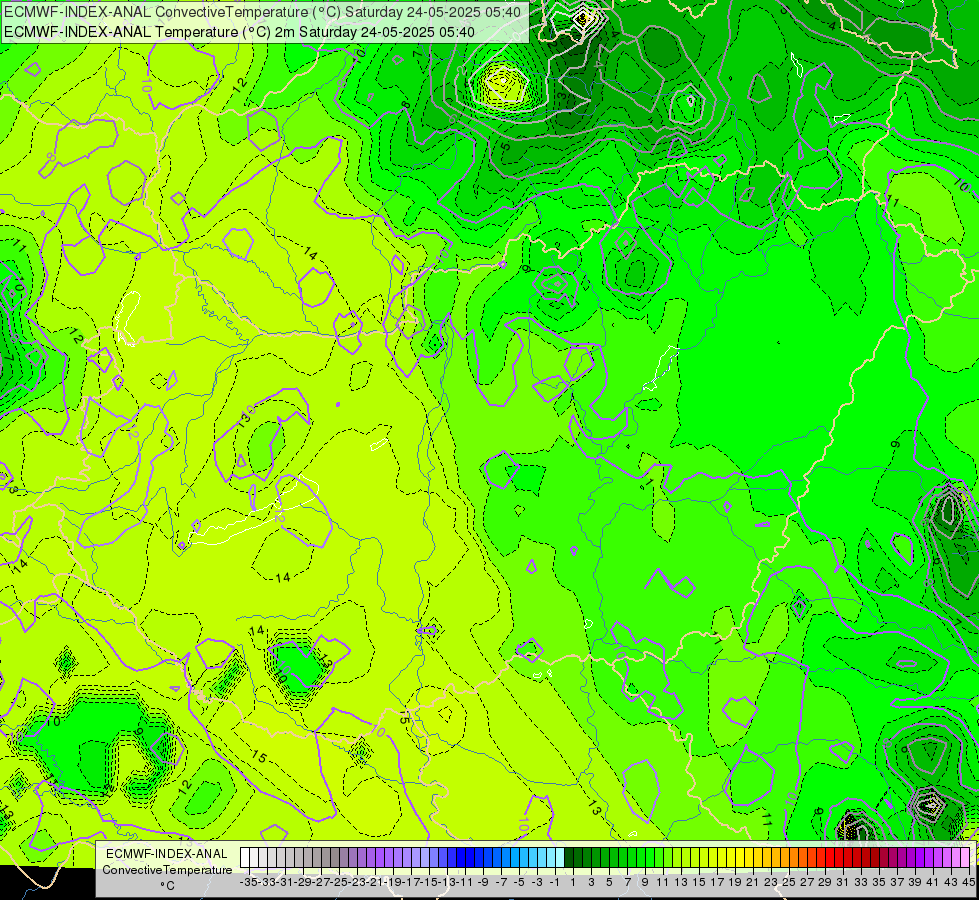Pick the purple swatch above 39
The width and height of the screenshot is (979, 900).
tap(912, 857)
